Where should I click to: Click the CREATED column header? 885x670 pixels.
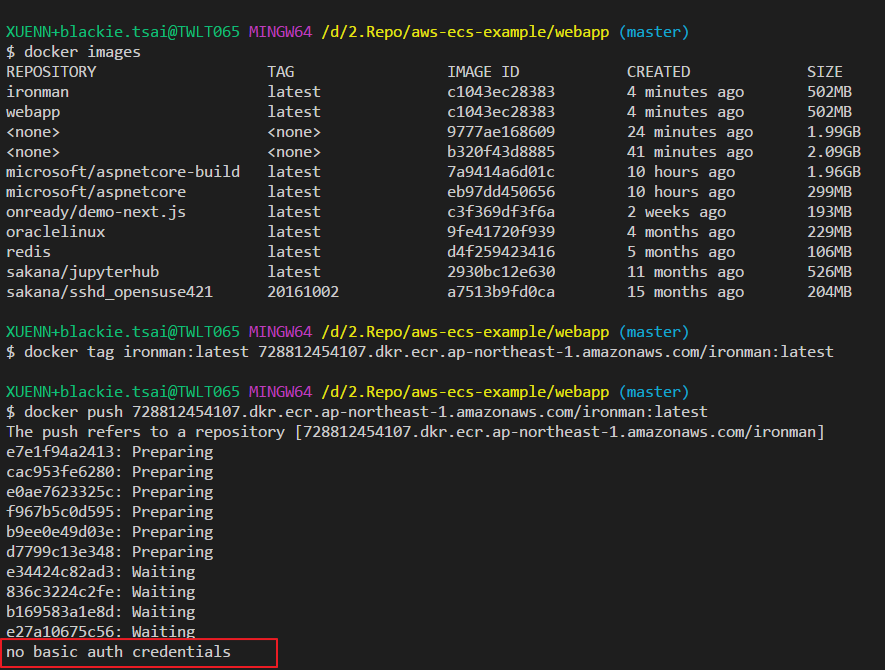(658, 72)
